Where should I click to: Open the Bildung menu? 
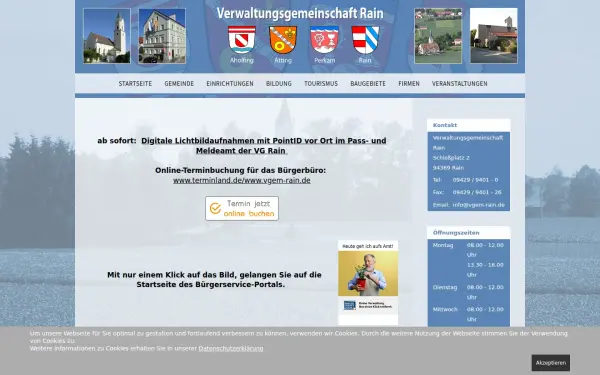pyautogui.click(x=279, y=83)
